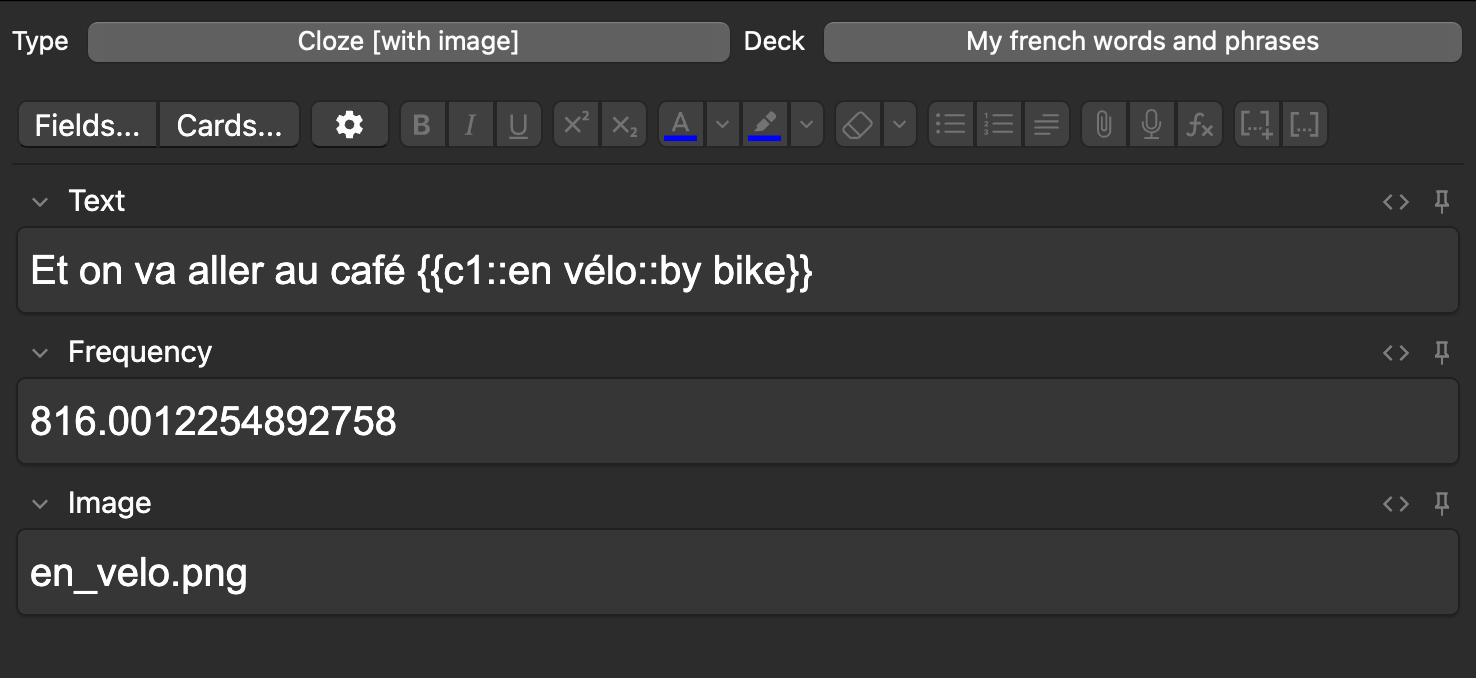1476x678 pixels.
Task: Toggle HTML editor for Image field
Action: point(1396,504)
